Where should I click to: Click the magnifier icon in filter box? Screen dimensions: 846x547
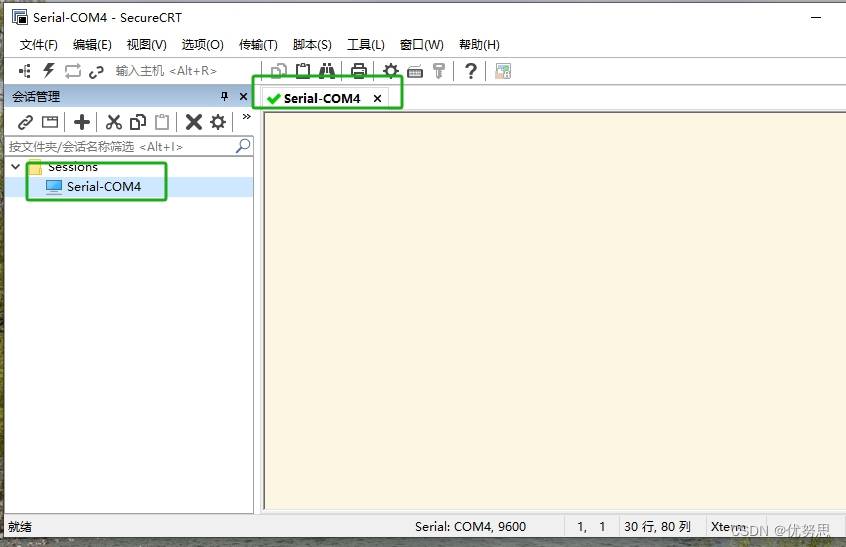pyautogui.click(x=243, y=146)
